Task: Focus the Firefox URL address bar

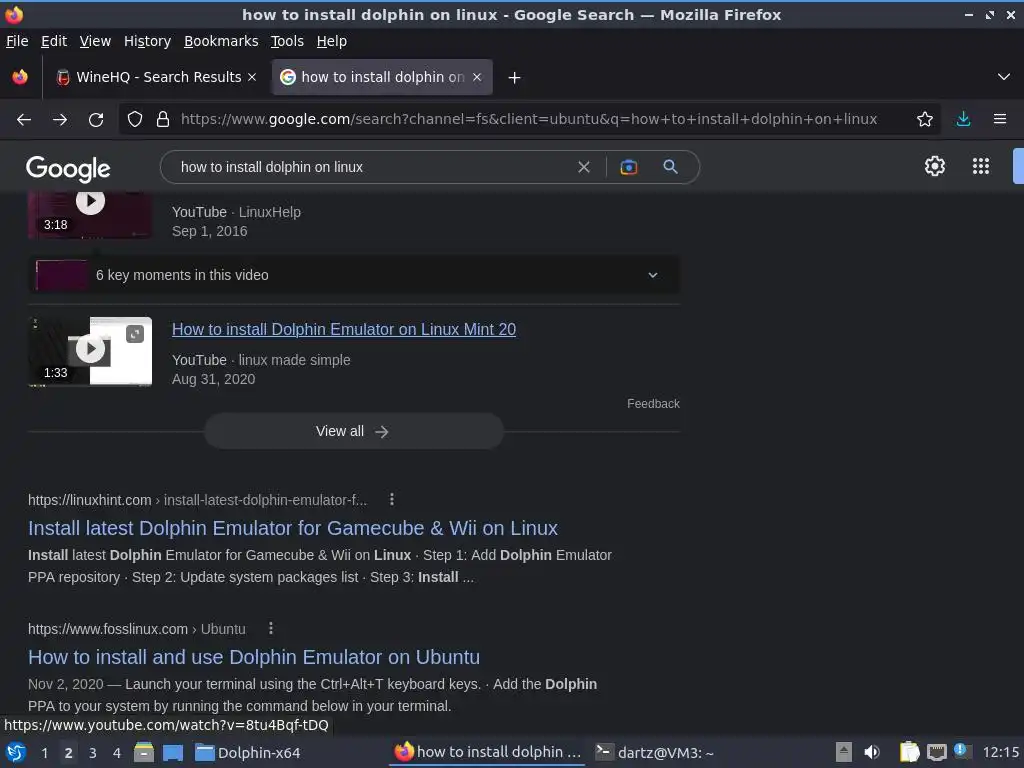Action: [x=529, y=120]
